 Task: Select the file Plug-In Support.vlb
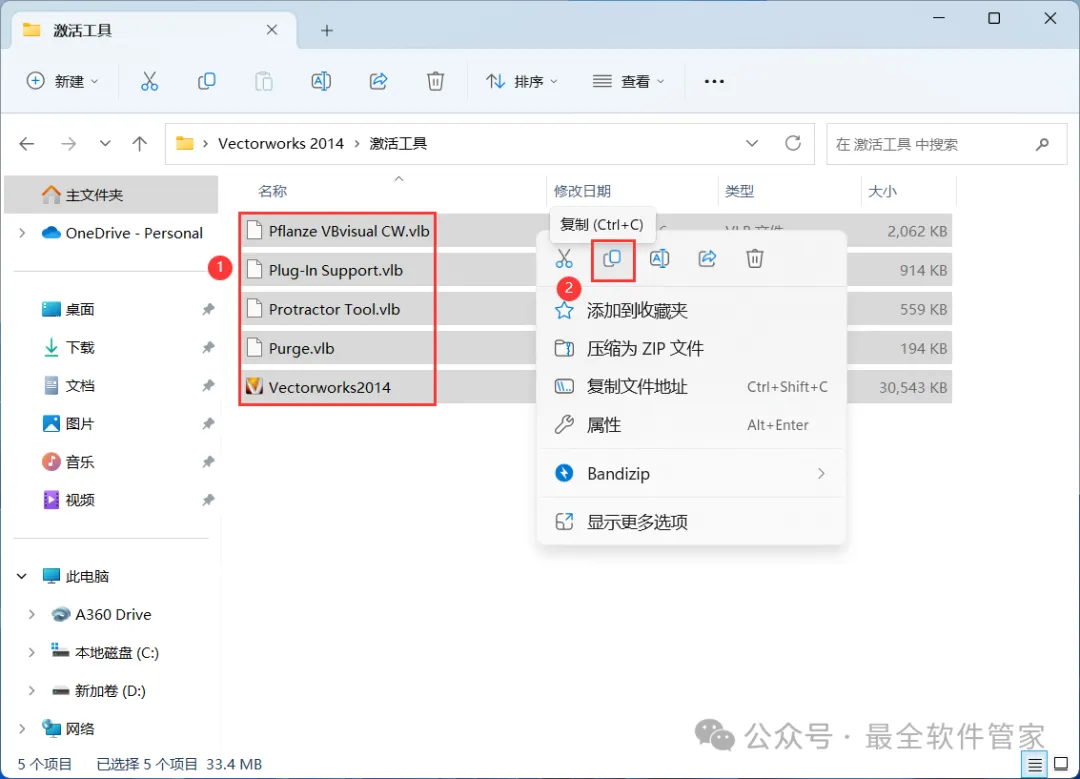click(x=336, y=270)
